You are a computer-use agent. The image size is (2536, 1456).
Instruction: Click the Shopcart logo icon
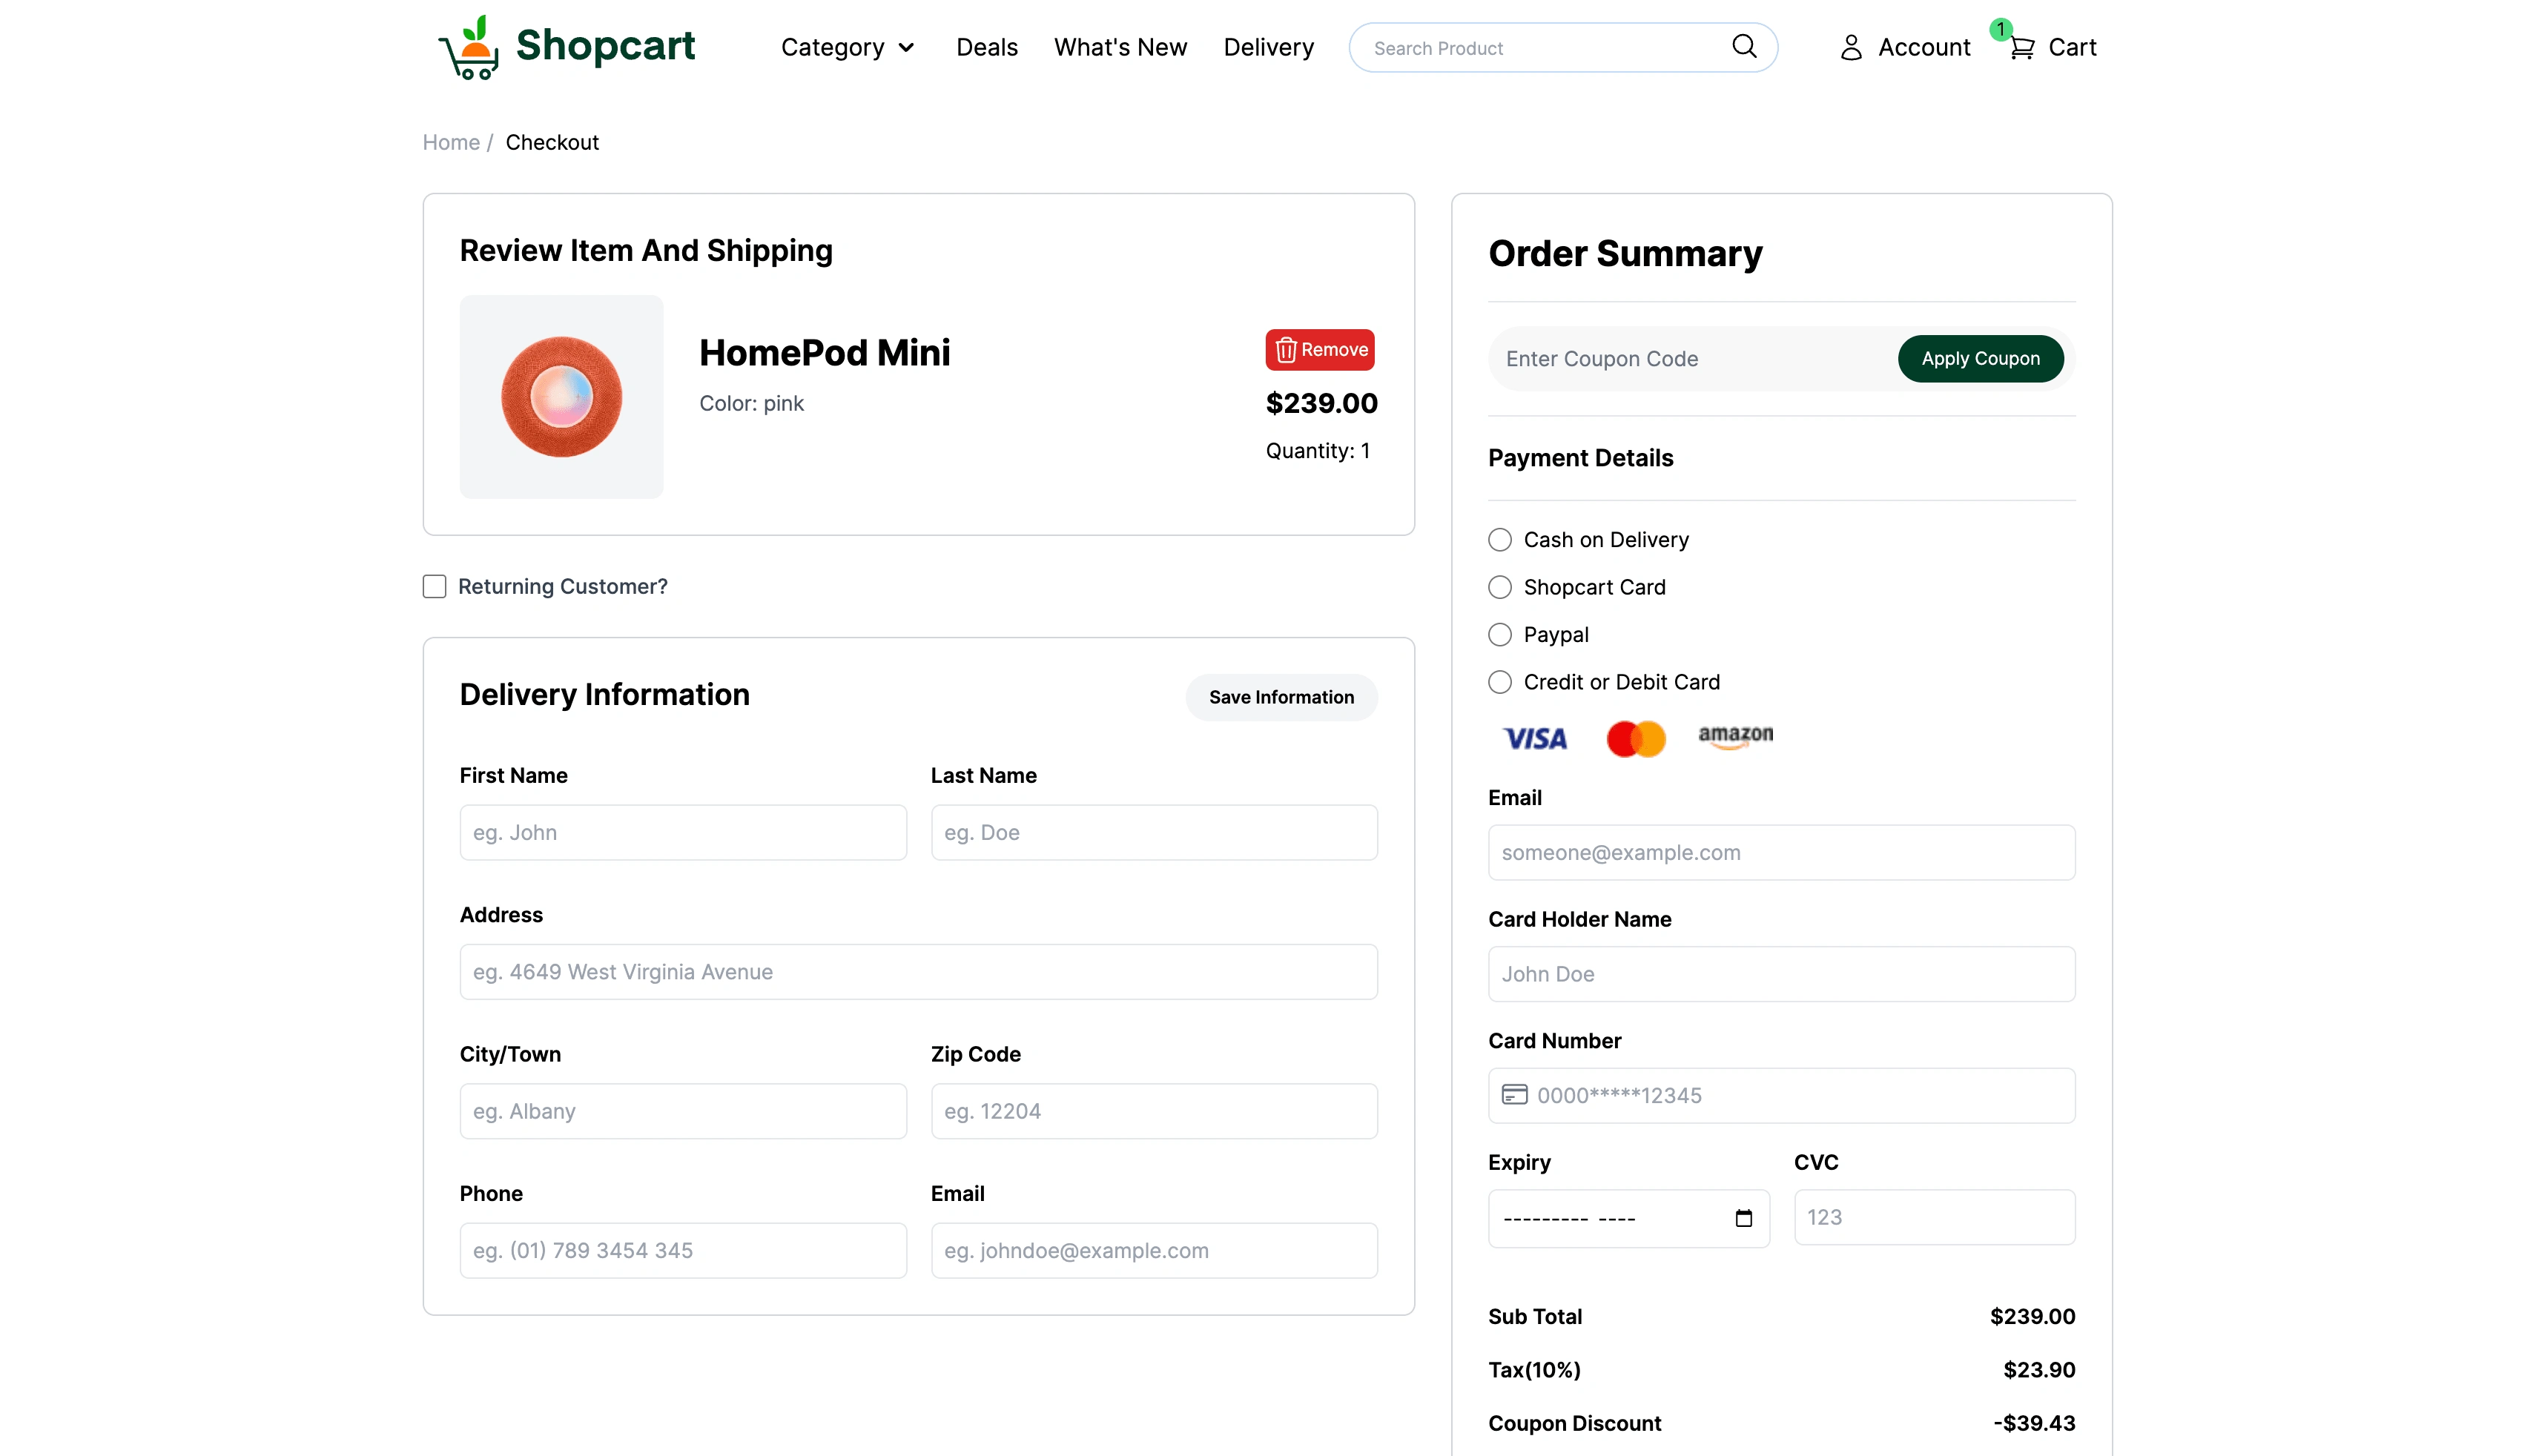(468, 47)
